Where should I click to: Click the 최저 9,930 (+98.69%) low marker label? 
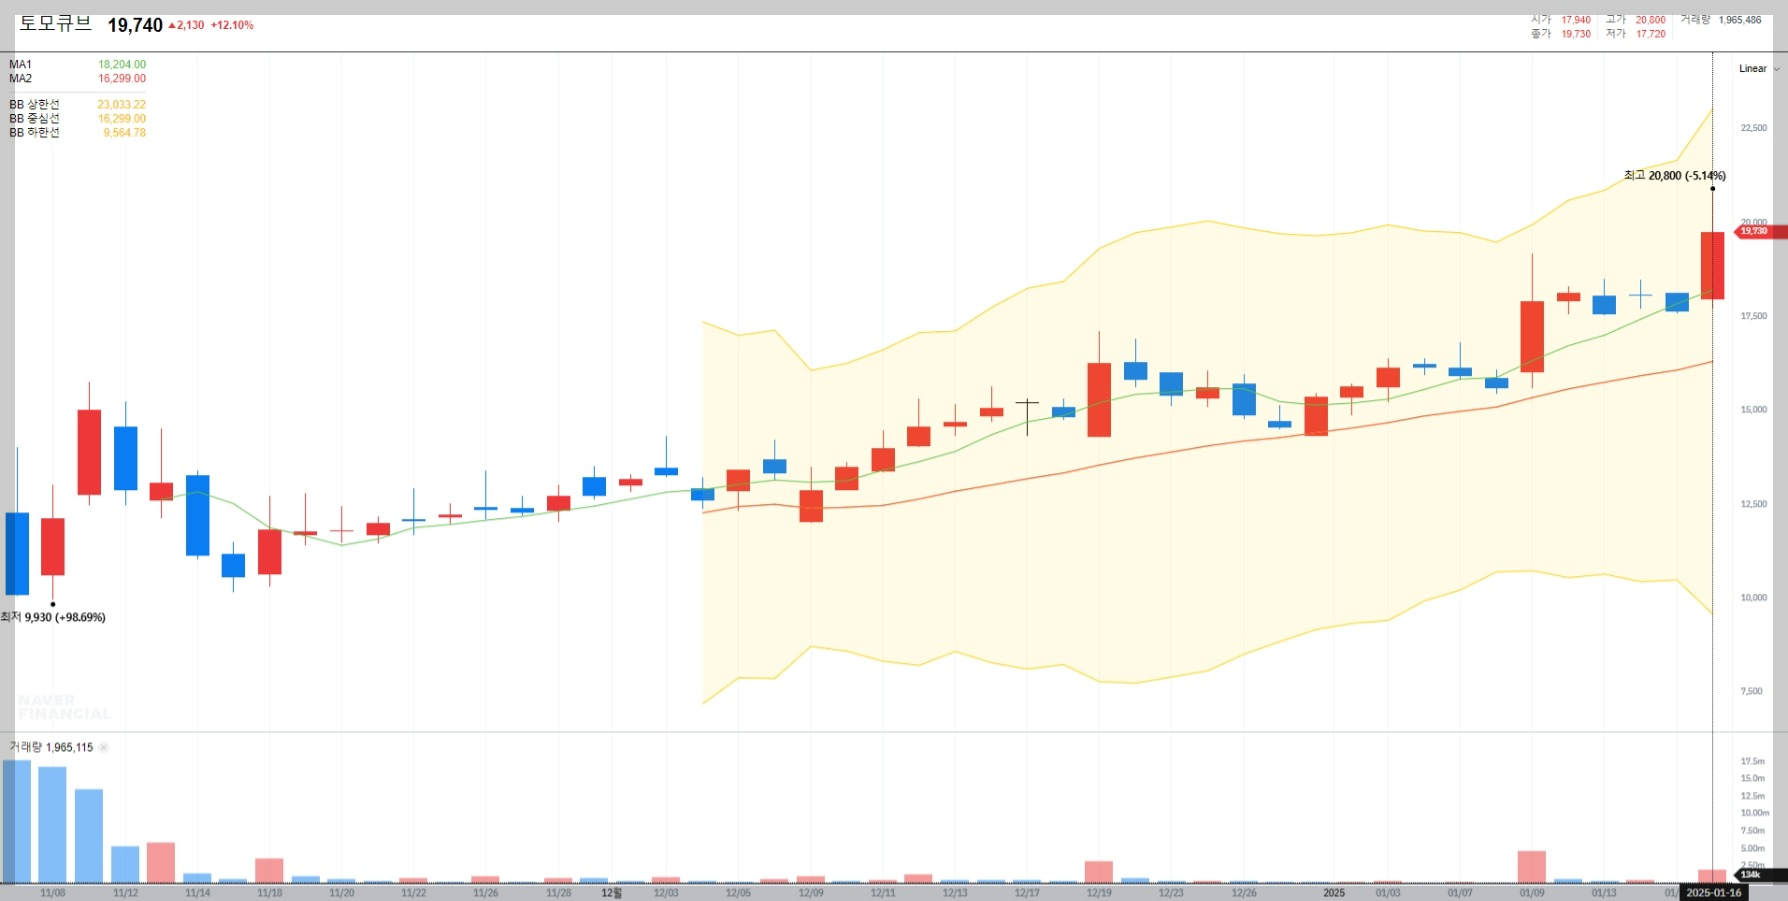pyautogui.click(x=53, y=618)
